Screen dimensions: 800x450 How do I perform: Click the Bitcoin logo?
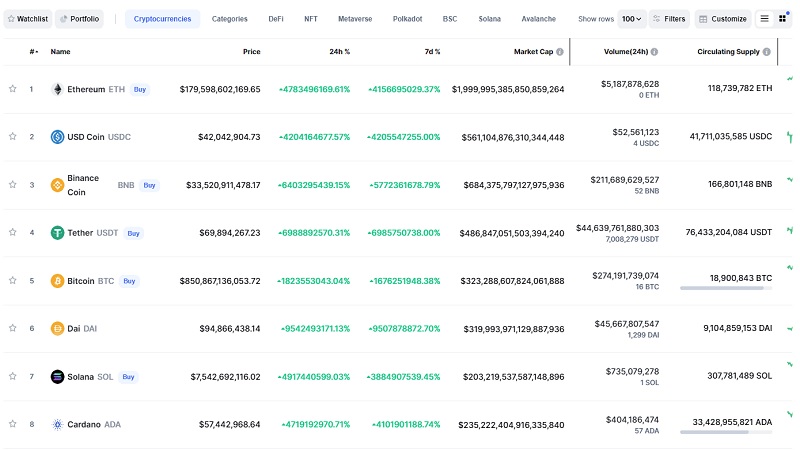tap(57, 281)
